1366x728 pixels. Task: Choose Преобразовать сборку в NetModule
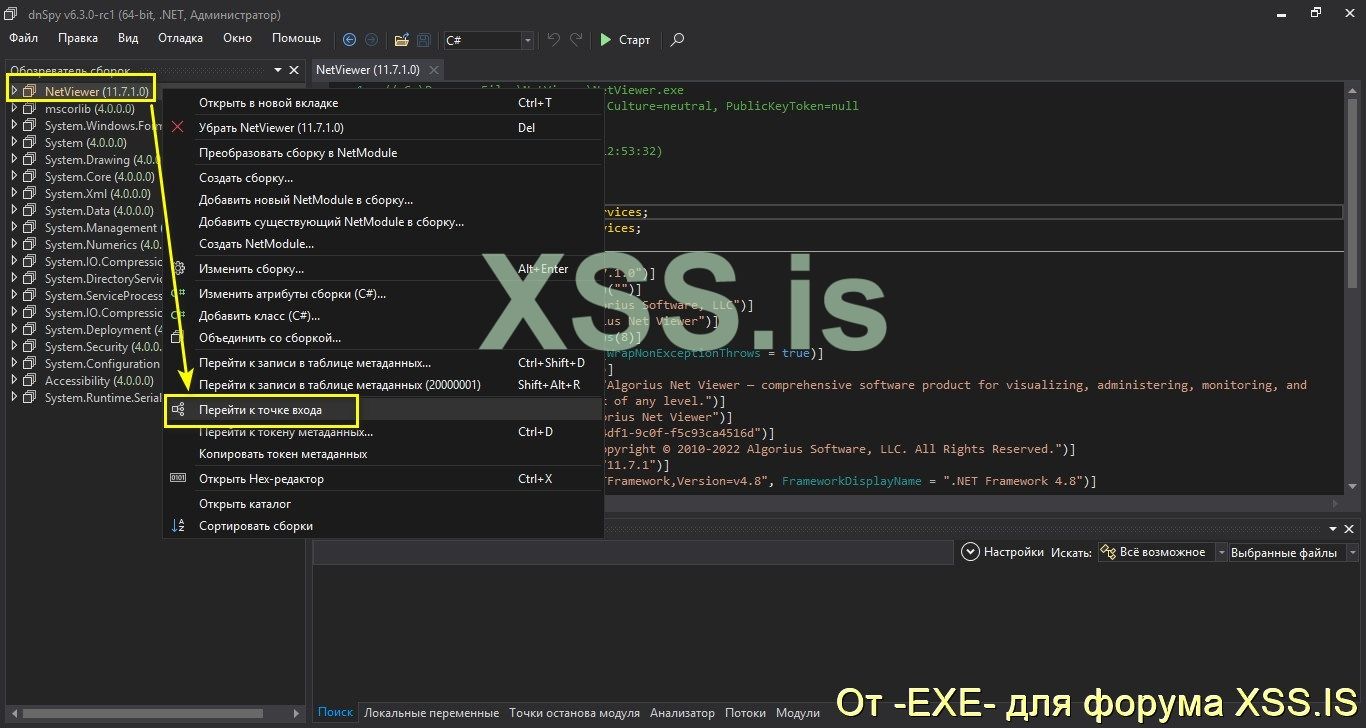[x=383, y=153]
